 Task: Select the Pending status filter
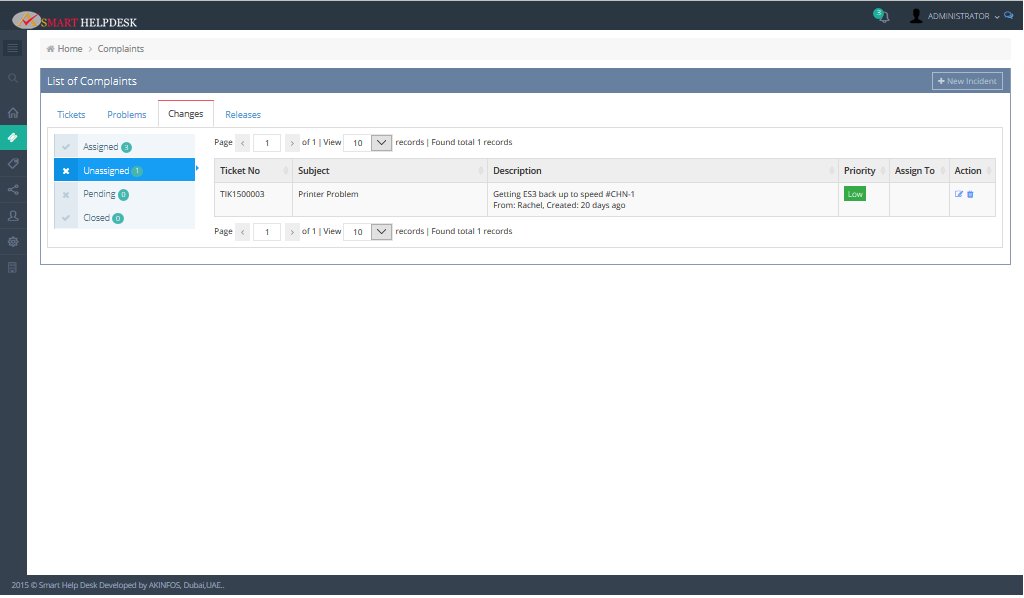tap(99, 194)
